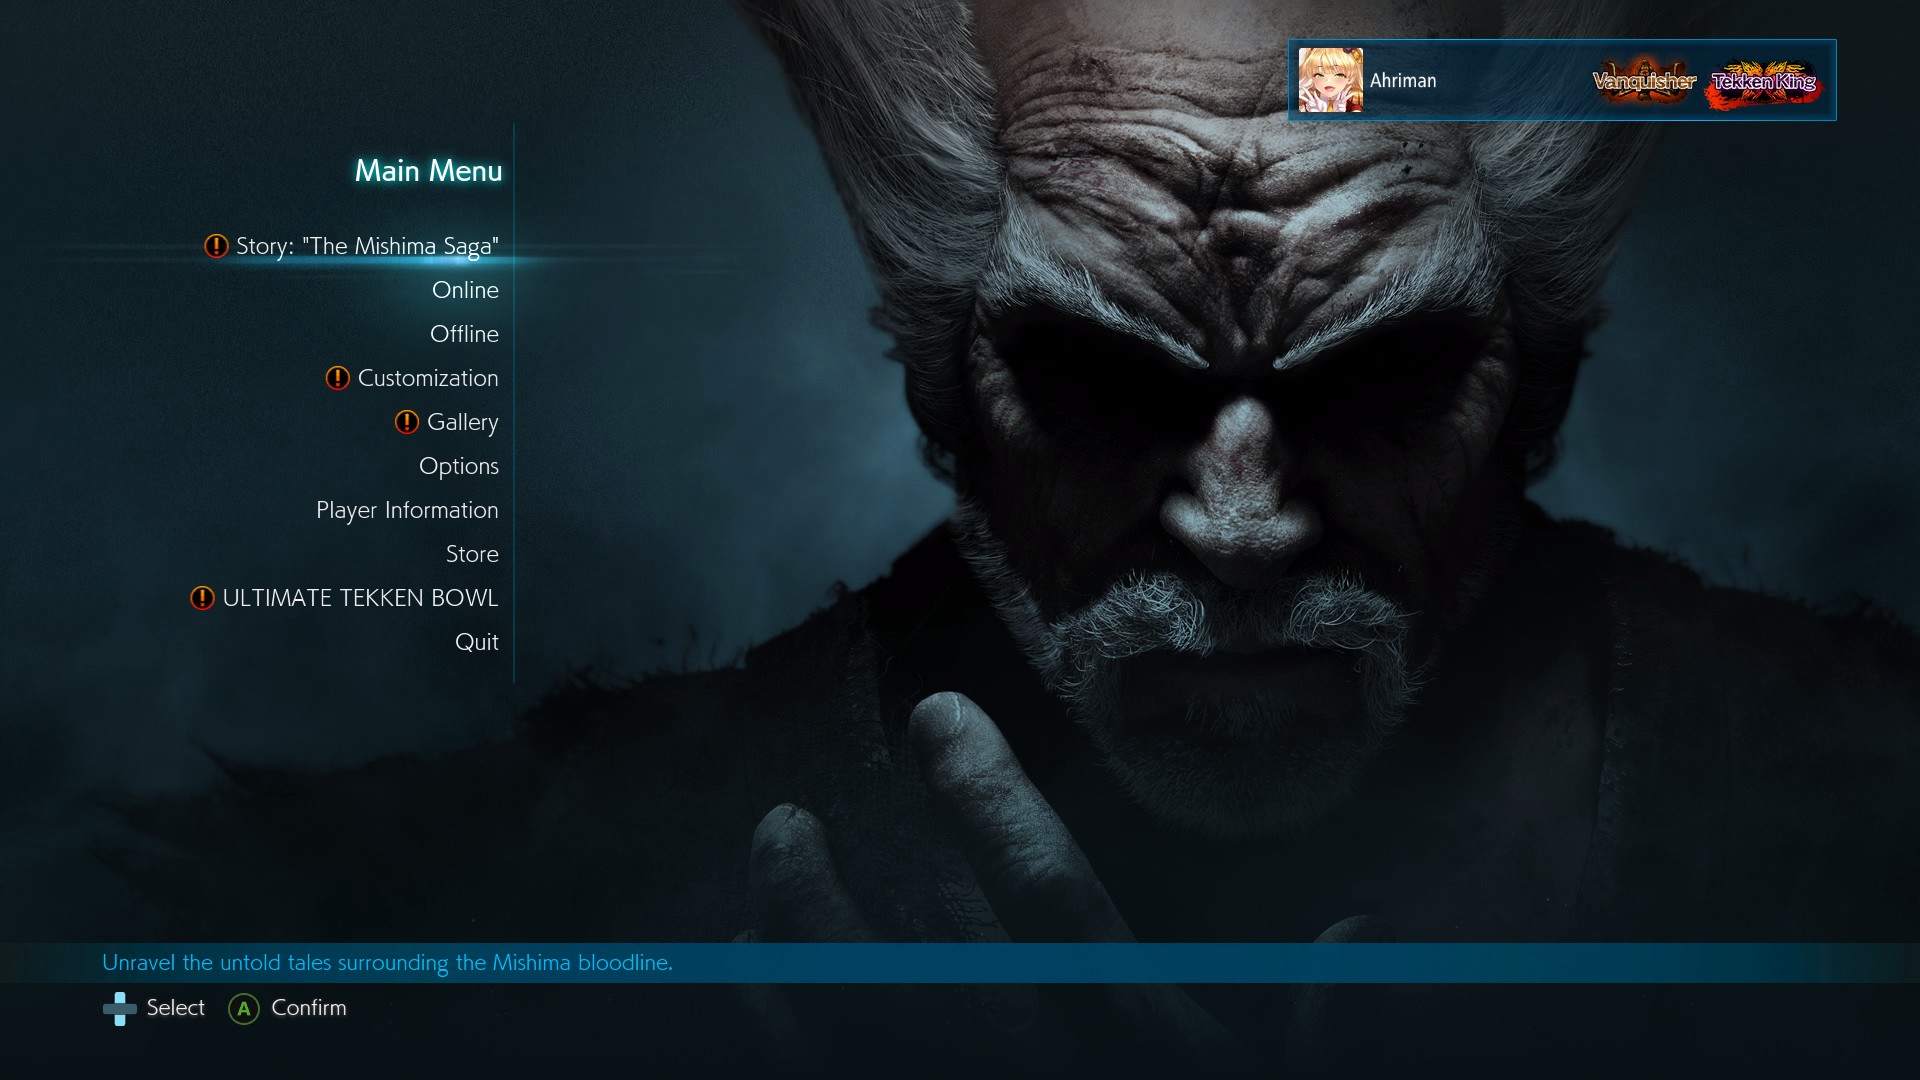
Task: Click the D-pad Select icon
Action: 120,1008
